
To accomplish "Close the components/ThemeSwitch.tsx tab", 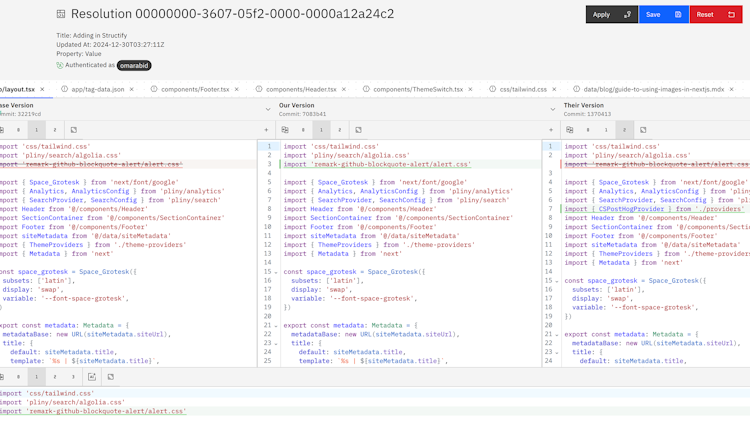I will coord(470,89).
